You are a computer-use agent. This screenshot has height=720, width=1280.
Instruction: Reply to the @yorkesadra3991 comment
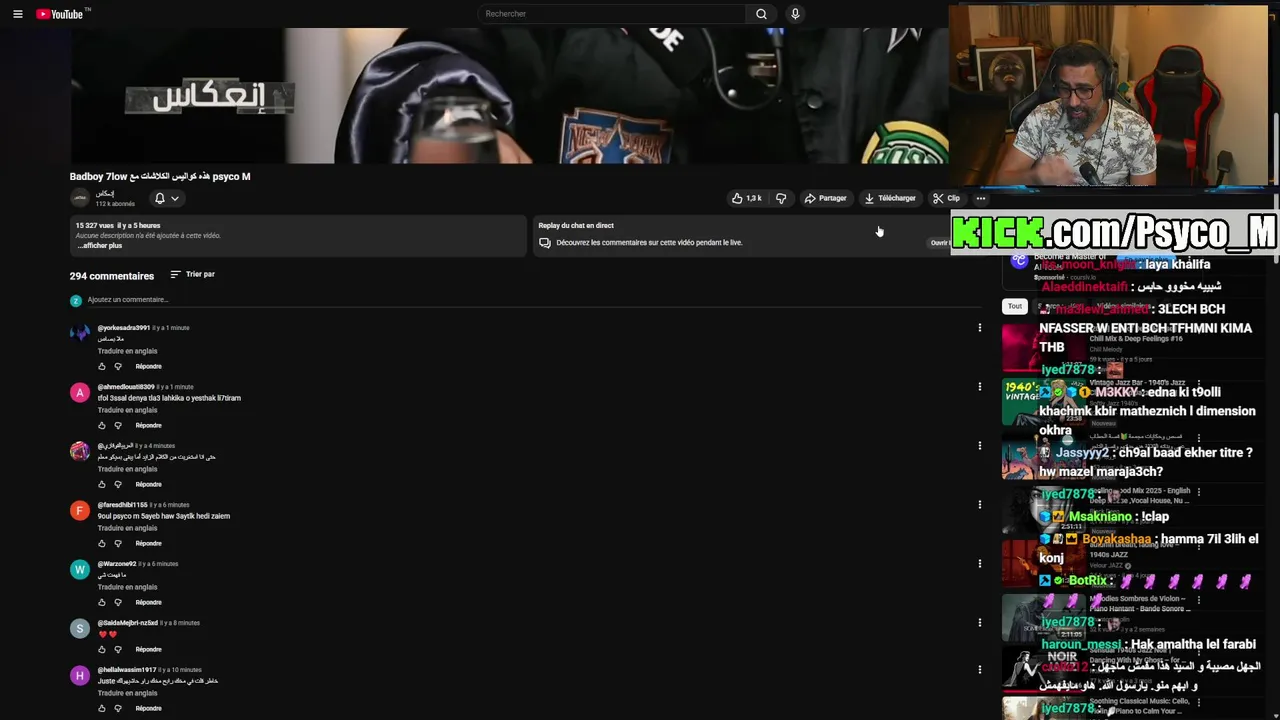point(148,366)
